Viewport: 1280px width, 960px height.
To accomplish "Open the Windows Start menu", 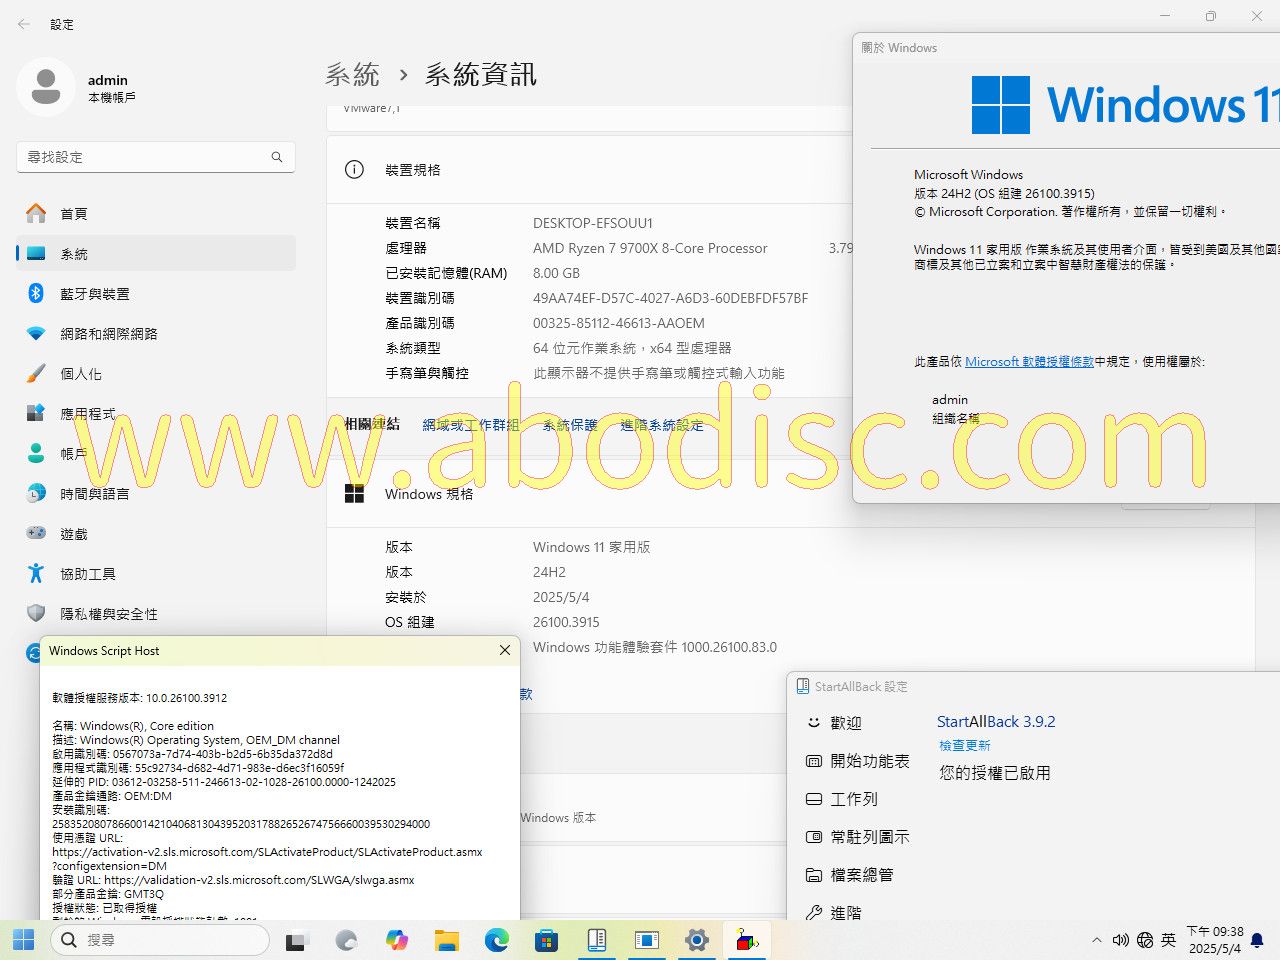I will coord(23,940).
